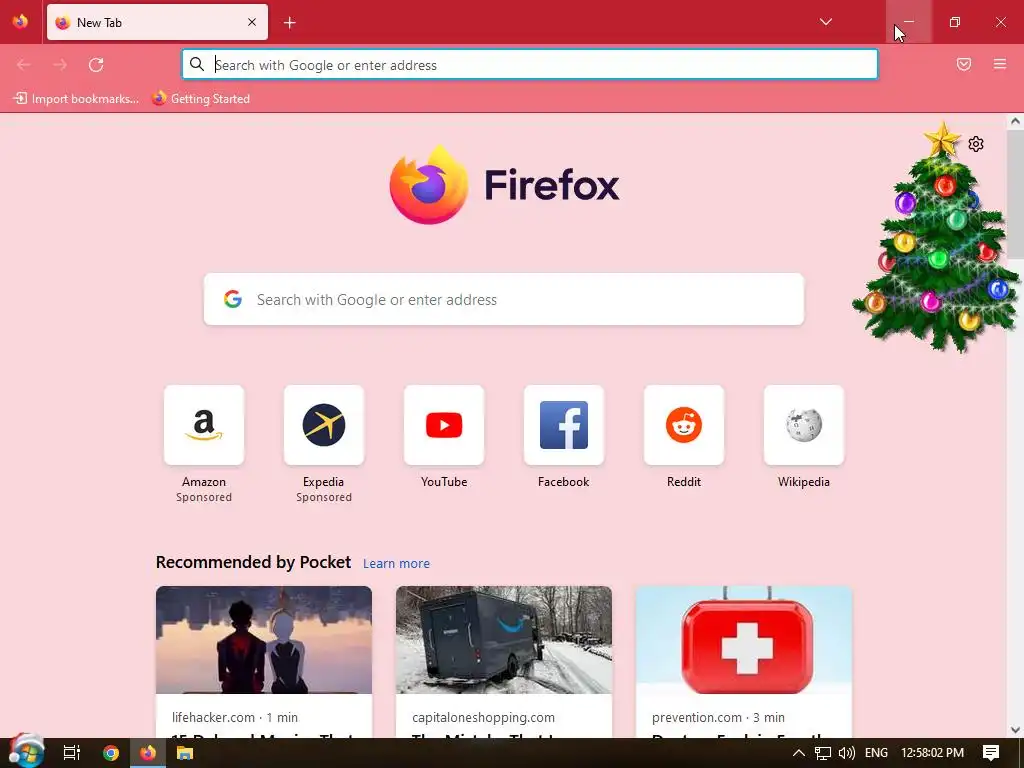
Task: Reload the current page
Action: (x=96, y=65)
